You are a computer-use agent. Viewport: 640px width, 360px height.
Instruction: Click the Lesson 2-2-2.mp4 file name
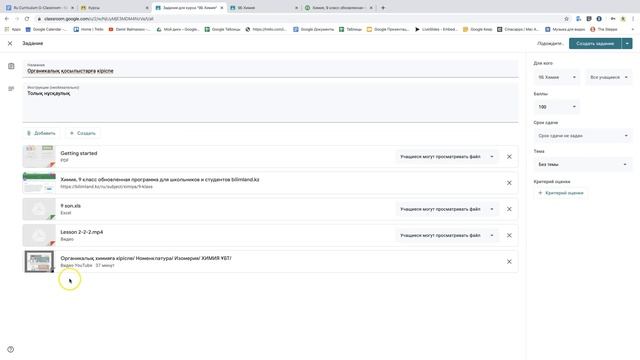pyautogui.click(x=82, y=232)
